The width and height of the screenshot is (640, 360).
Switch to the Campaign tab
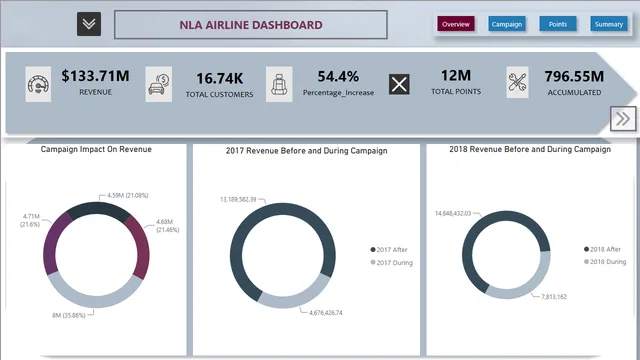[x=507, y=24]
